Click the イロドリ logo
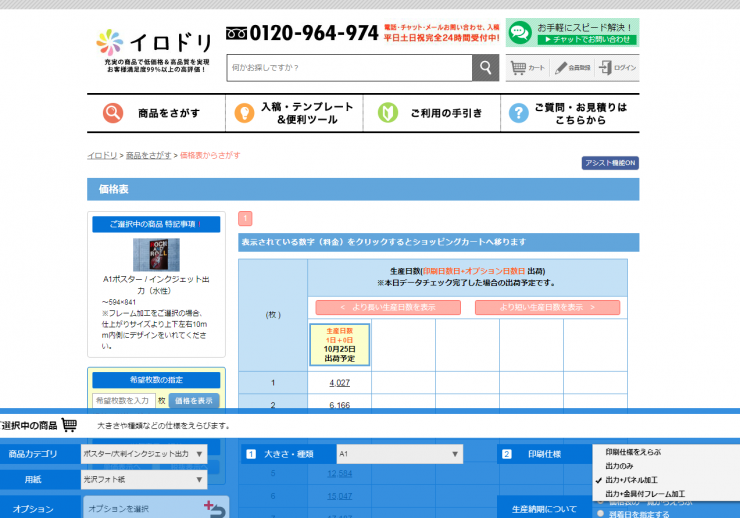The width and height of the screenshot is (740, 518). pos(154,49)
